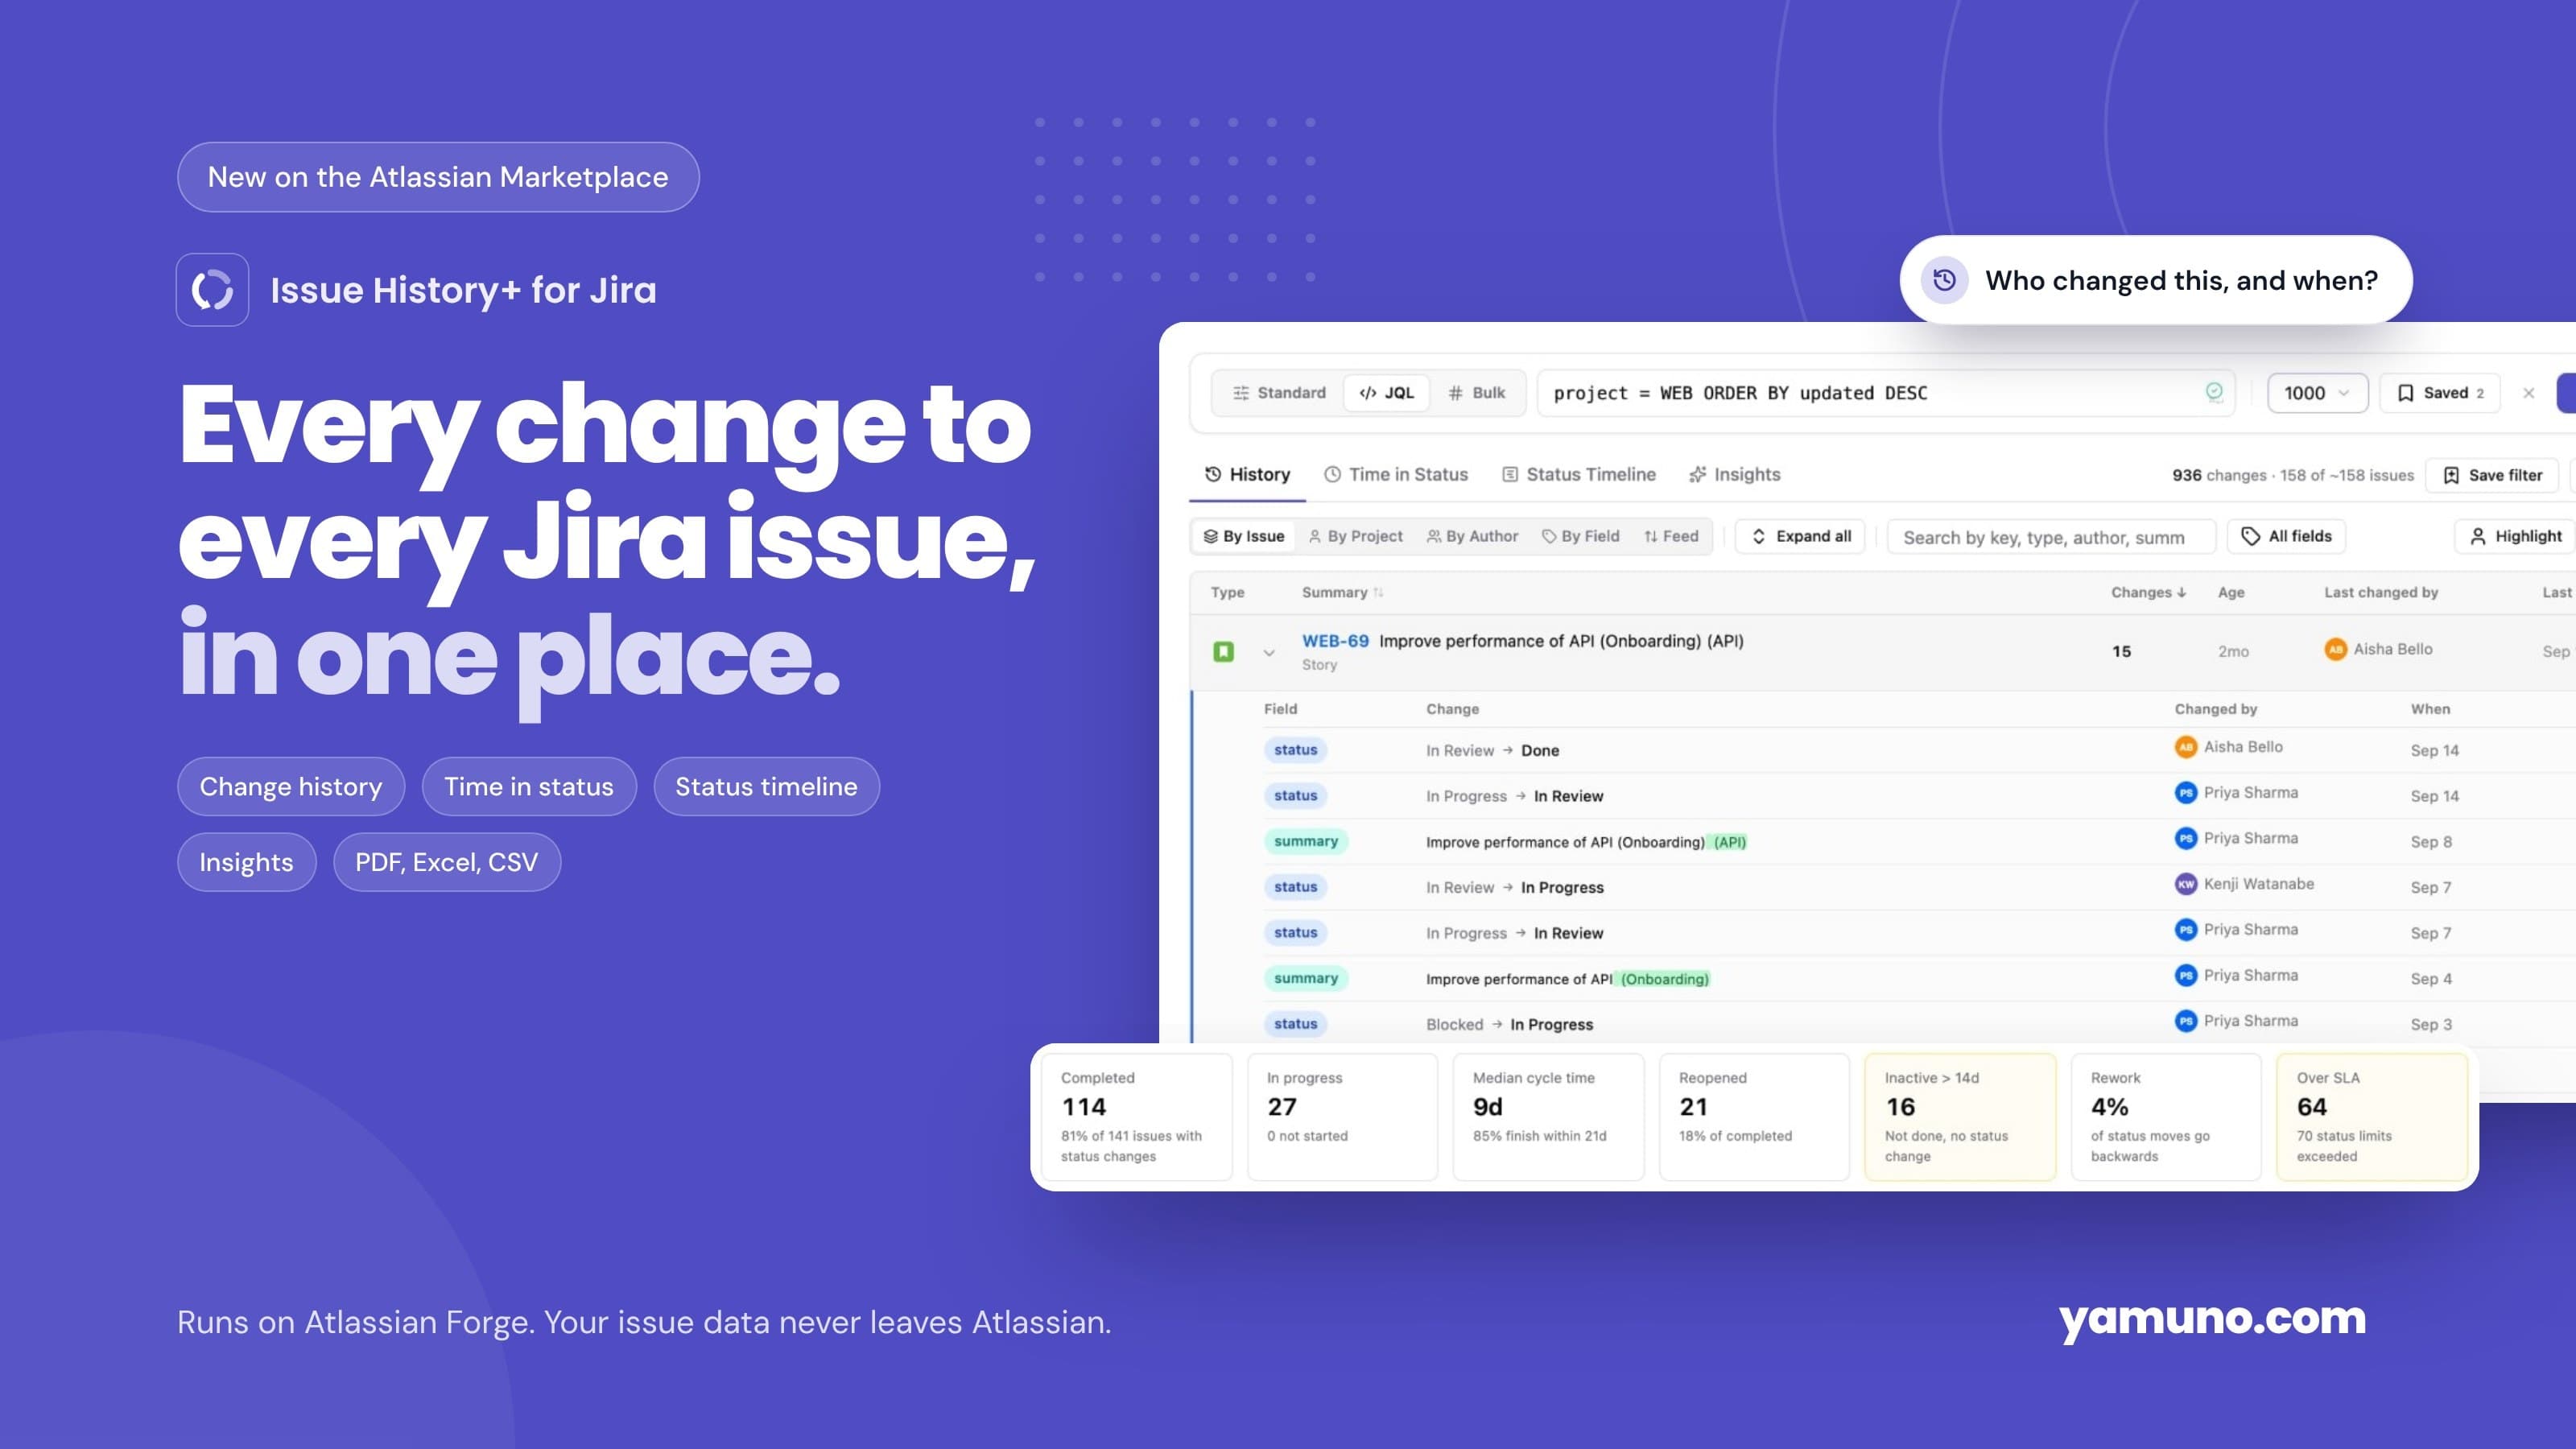Screen dimensions: 2576x1449
Task: Click the Save filter button
Action: pos(2492,475)
